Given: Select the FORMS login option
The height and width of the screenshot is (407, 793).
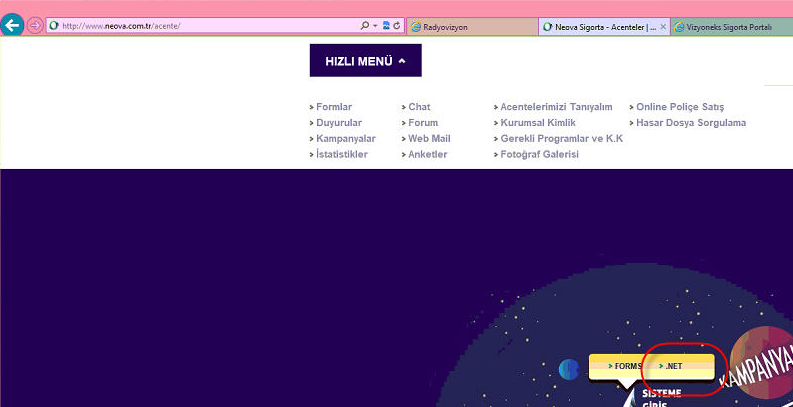Looking at the screenshot, I should (623, 367).
